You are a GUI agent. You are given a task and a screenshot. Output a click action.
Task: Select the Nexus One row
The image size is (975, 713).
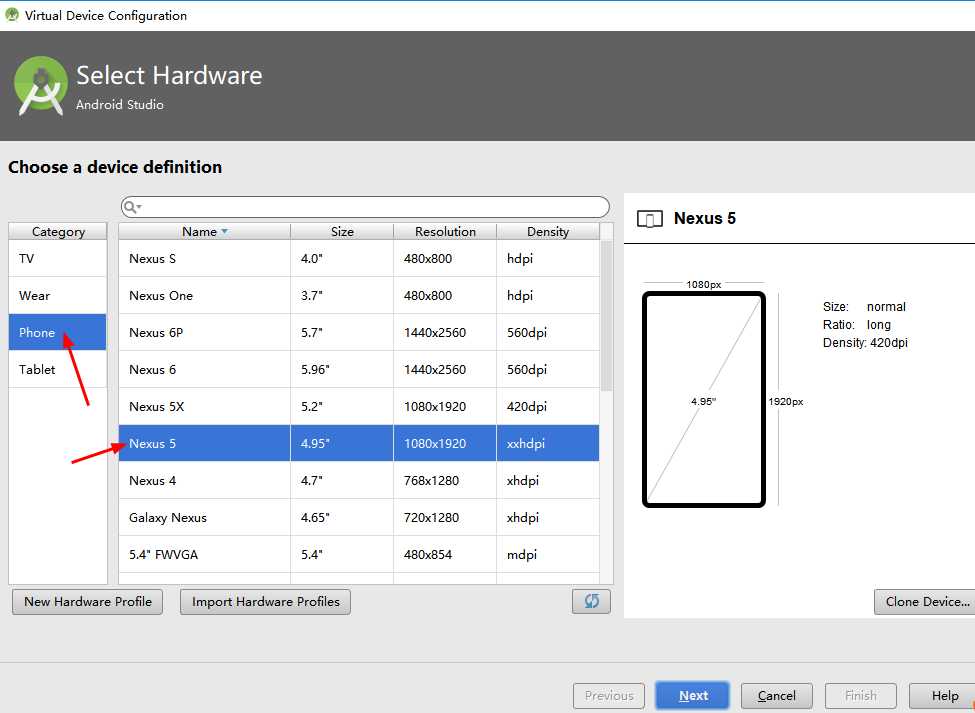pyautogui.click(x=359, y=295)
